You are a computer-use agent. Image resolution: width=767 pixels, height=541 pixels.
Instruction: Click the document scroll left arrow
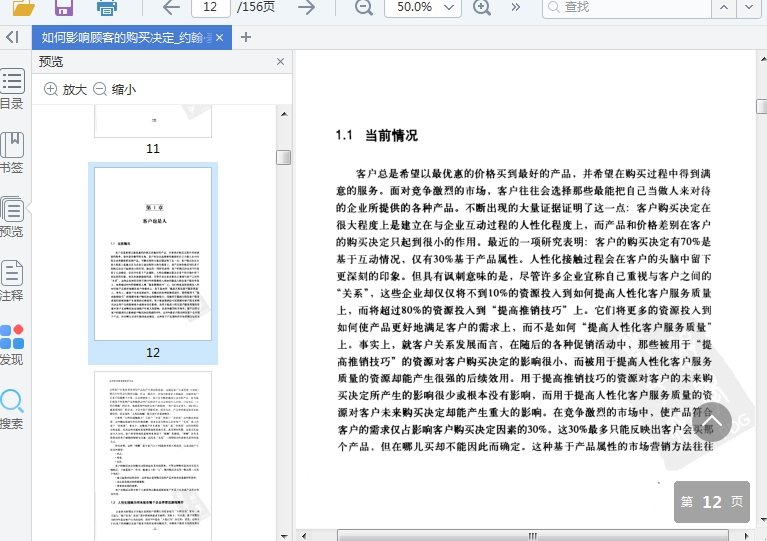[x=304, y=536]
